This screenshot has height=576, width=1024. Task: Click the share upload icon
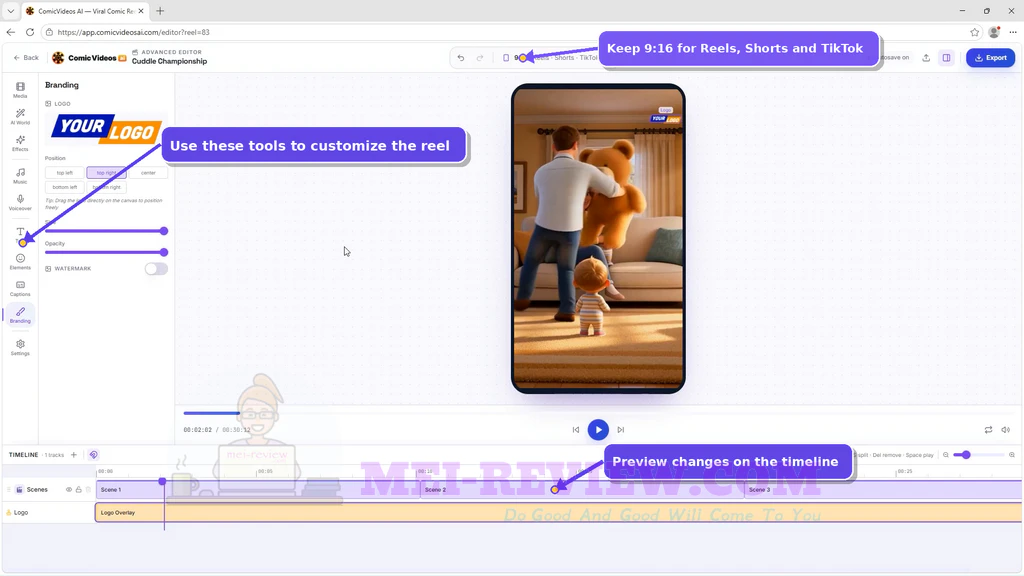click(926, 57)
